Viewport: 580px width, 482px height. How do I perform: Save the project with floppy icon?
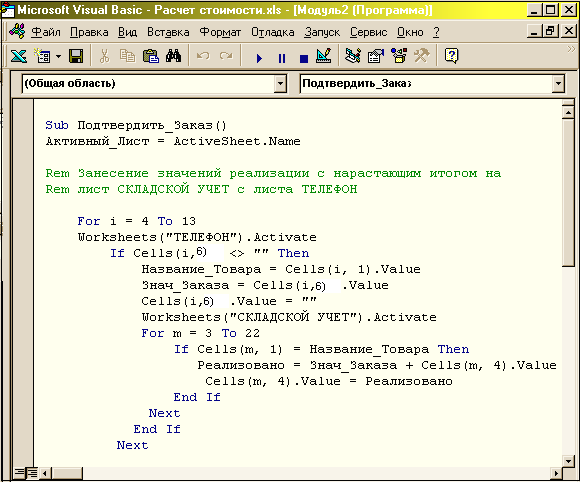(76, 56)
